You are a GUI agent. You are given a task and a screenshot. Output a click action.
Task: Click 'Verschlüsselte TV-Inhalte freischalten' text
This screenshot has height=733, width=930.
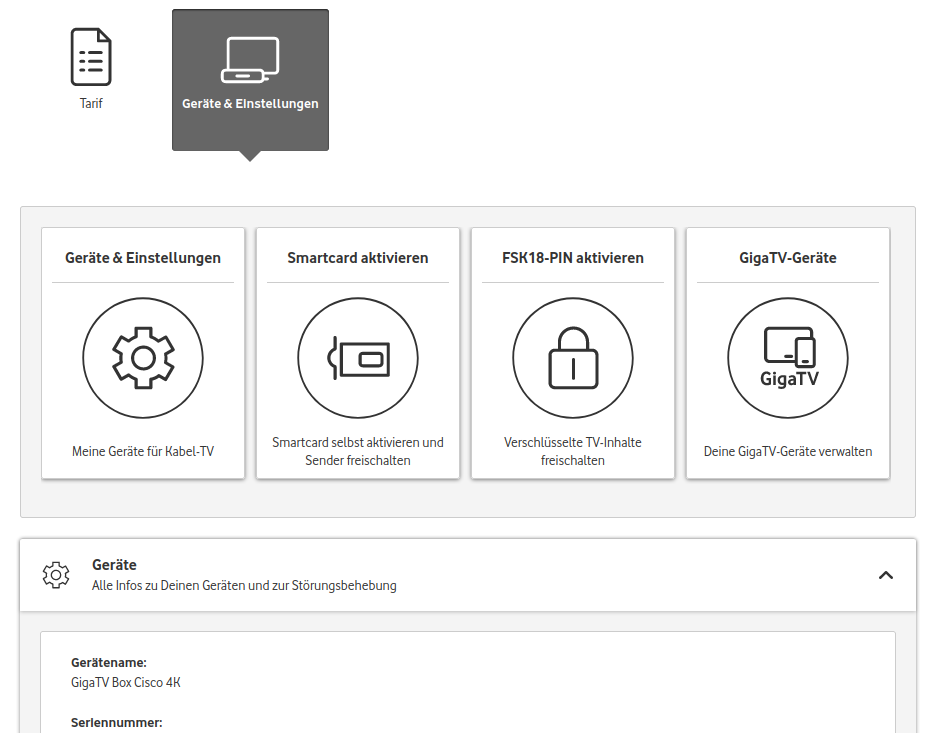point(573,451)
